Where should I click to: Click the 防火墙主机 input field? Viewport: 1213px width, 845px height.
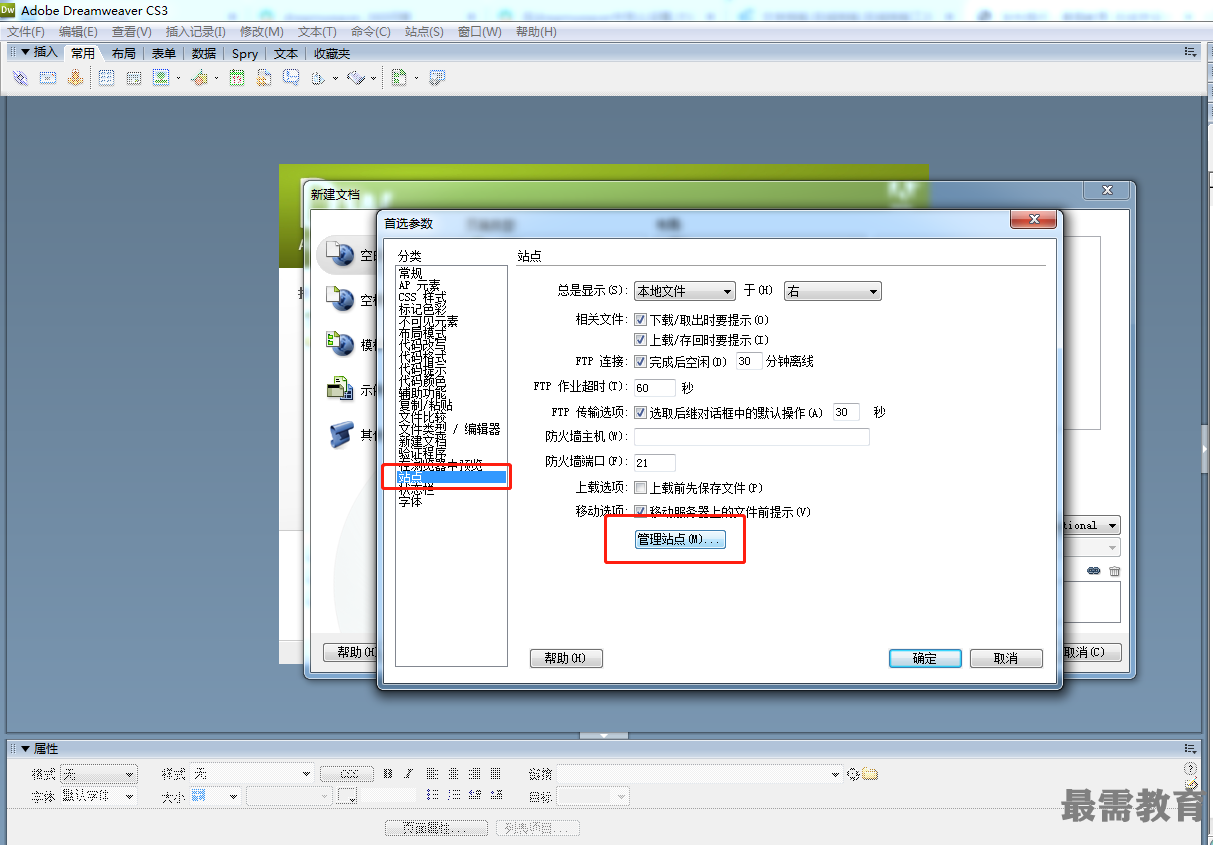pyautogui.click(x=752, y=437)
